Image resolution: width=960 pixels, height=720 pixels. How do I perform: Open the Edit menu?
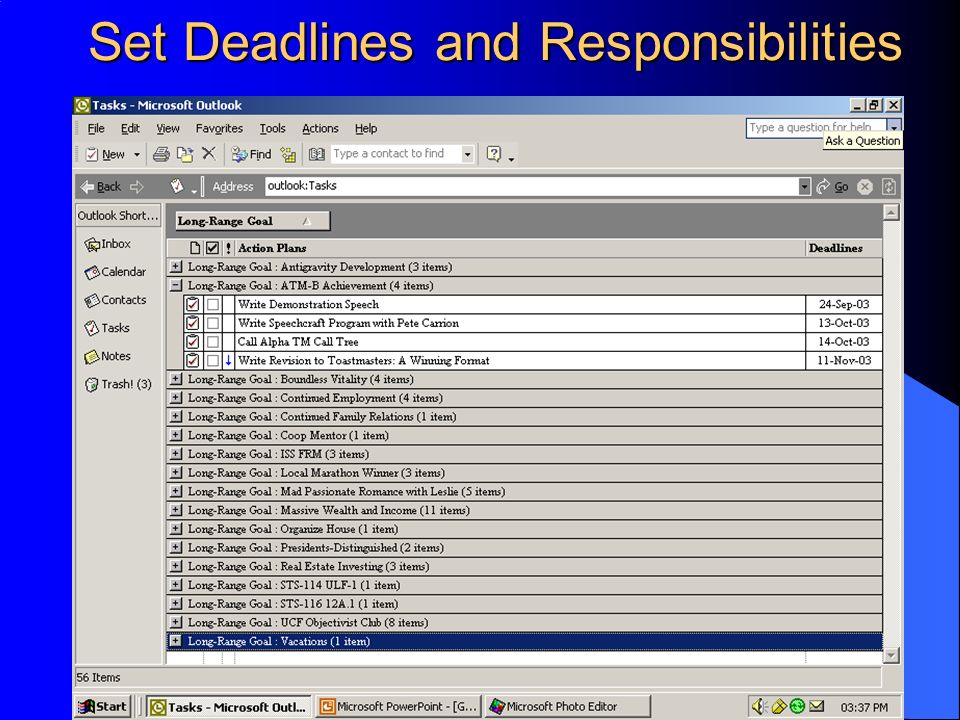pyautogui.click(x=130, y=129)
